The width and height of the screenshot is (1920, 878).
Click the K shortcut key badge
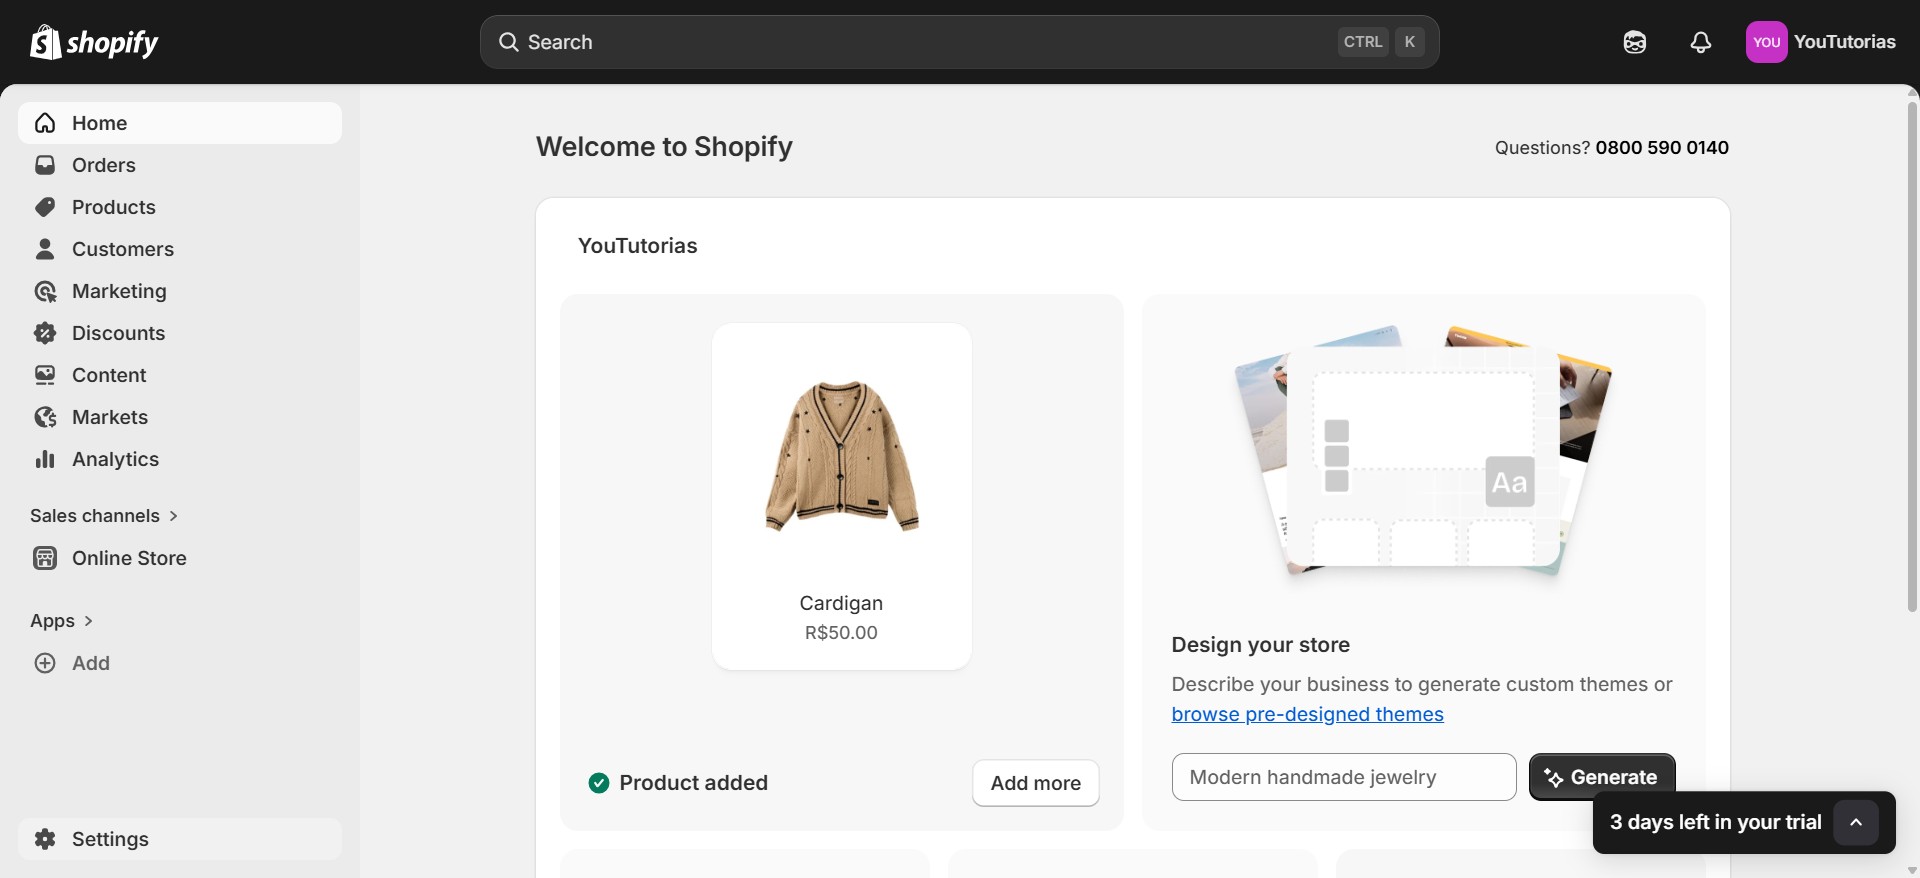(x=1410, y=42)
